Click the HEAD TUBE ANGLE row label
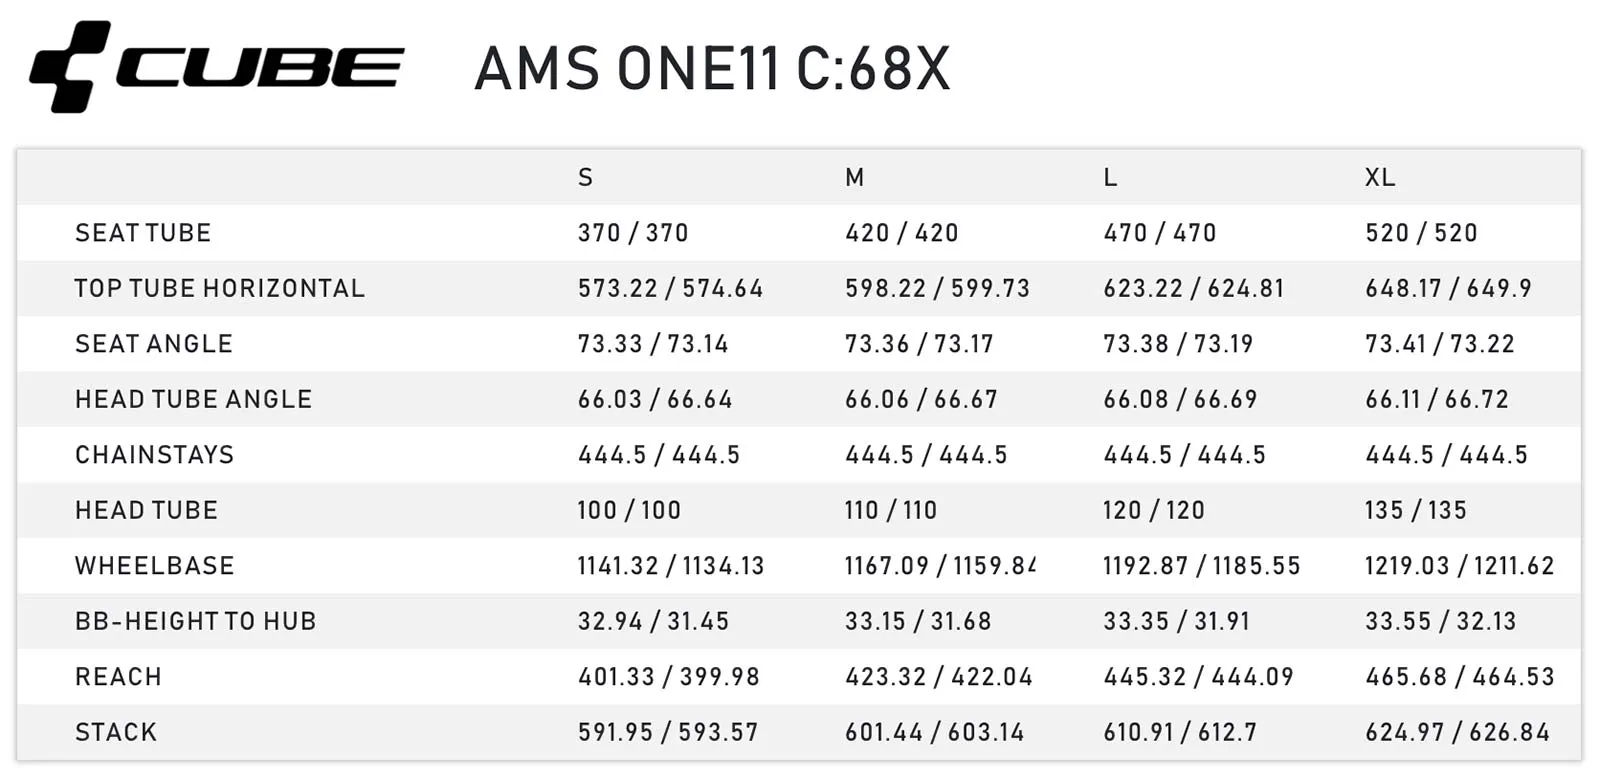Screen dimensions: 1600x775 point(194,400)
